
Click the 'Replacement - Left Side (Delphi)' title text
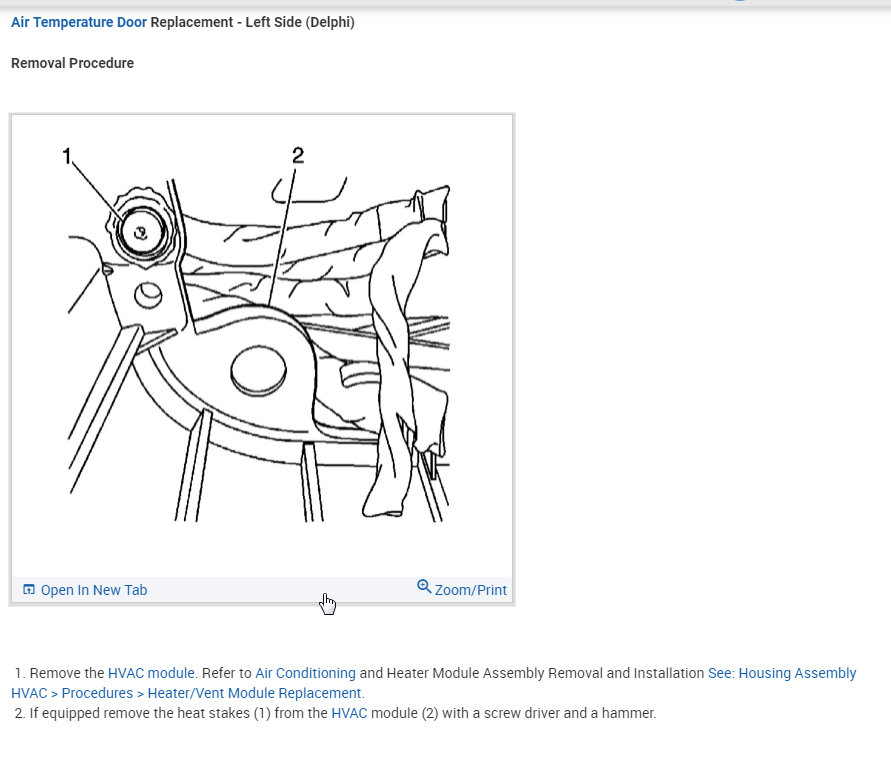[252, 22]
